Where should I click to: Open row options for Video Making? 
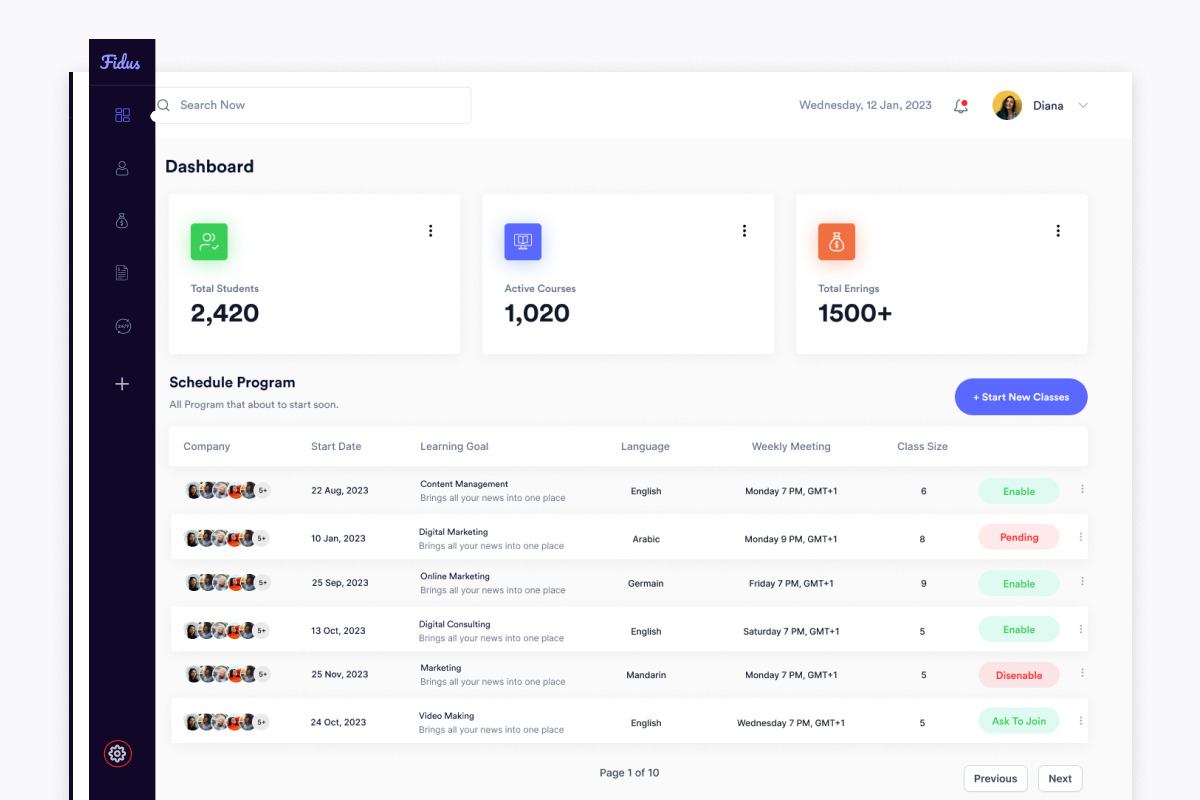pyautogui.click(x=1081, y=721)
